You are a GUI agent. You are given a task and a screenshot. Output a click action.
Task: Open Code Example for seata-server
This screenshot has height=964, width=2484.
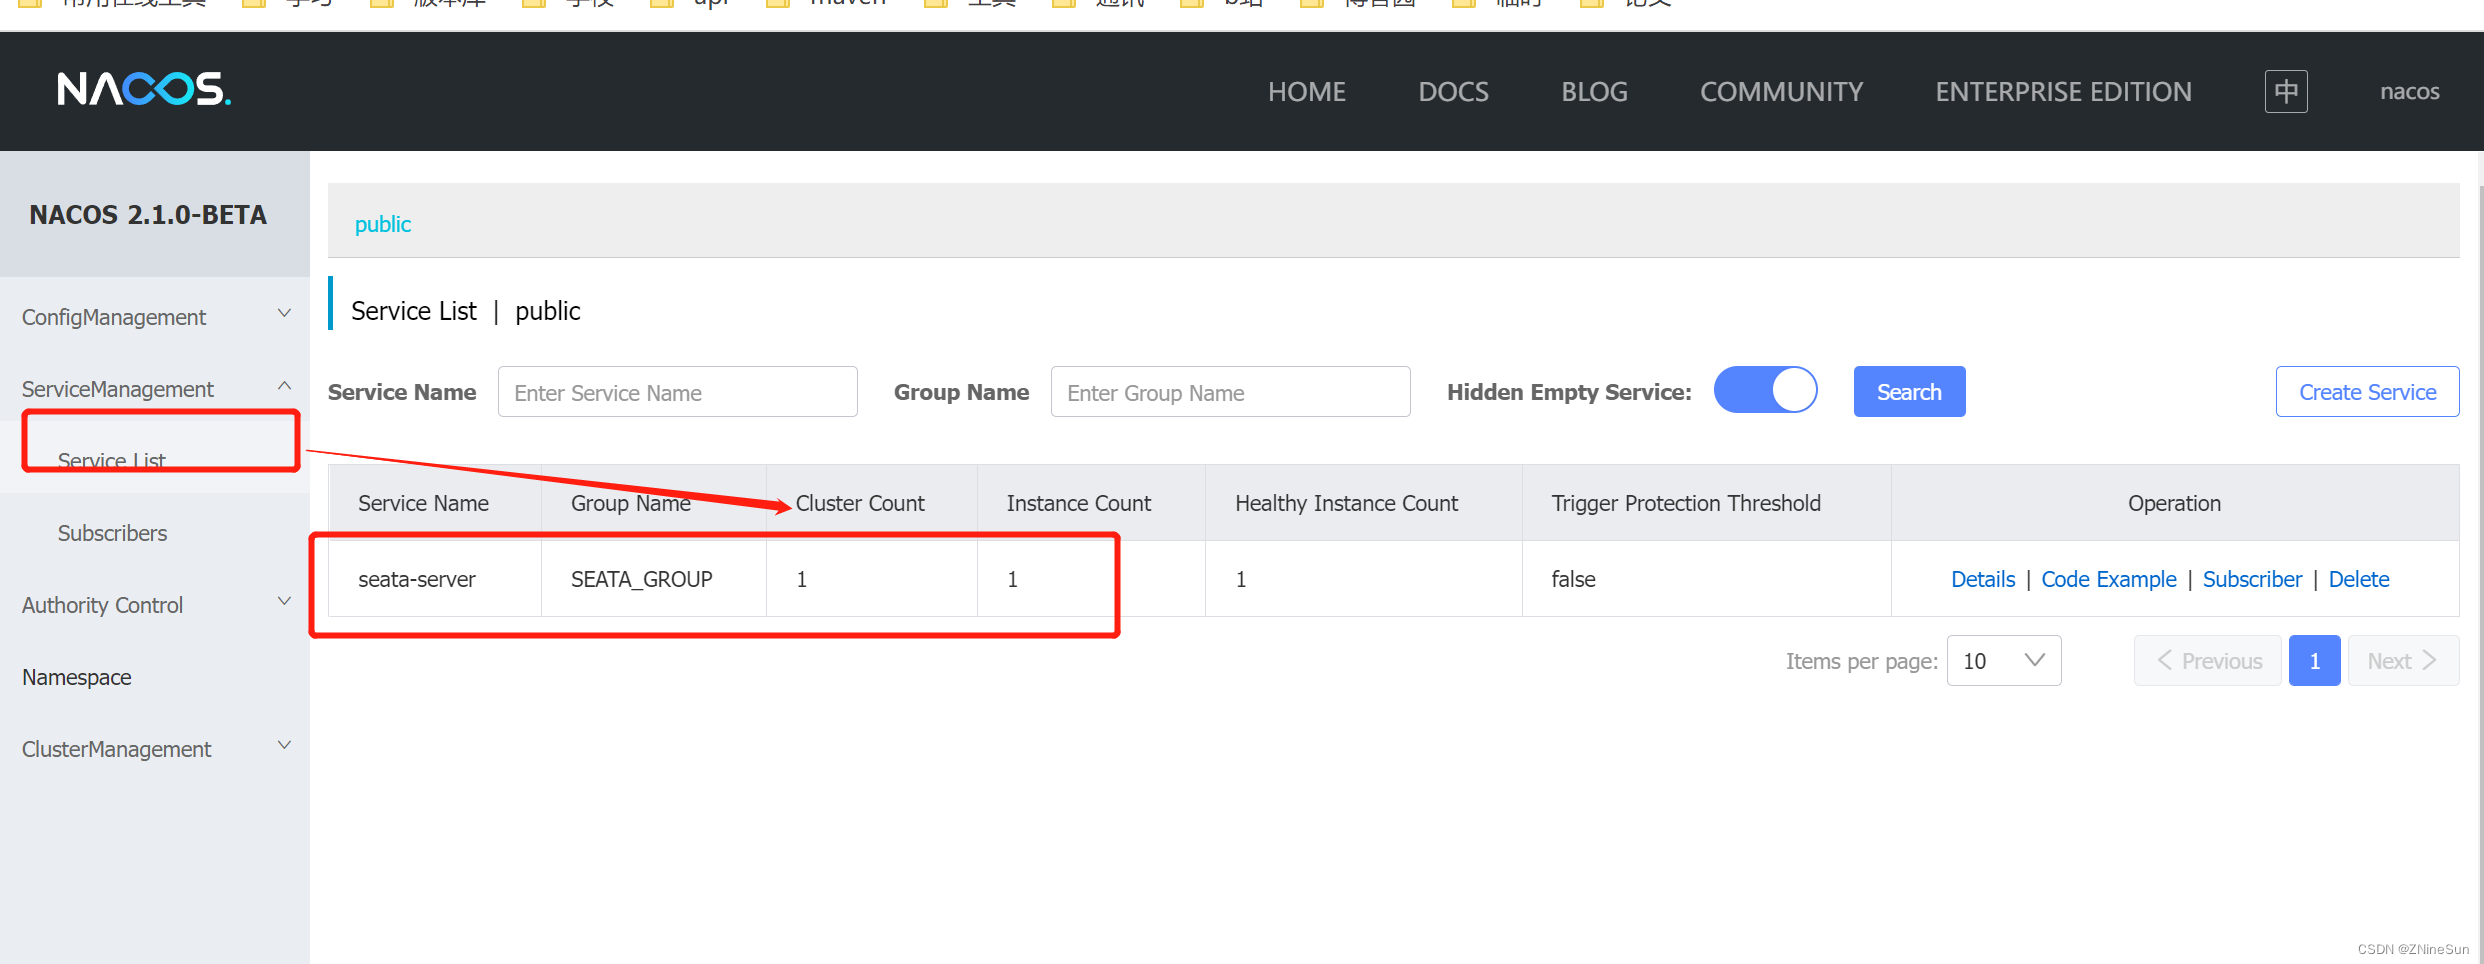(x=2108, y=579)
